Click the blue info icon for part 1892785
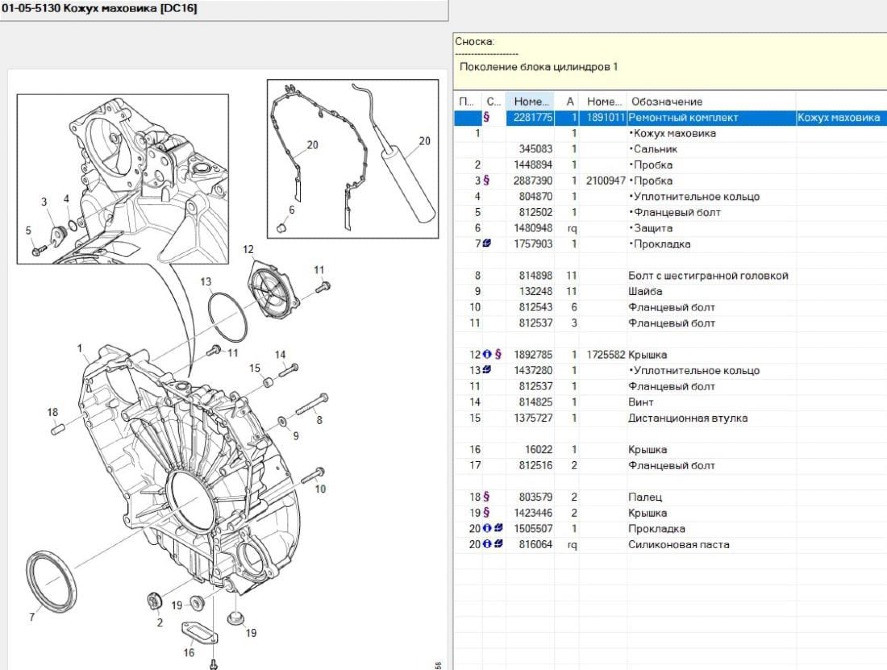Image resolution: width=887 pixels, height=670 pixels. [x=487, y=355]
